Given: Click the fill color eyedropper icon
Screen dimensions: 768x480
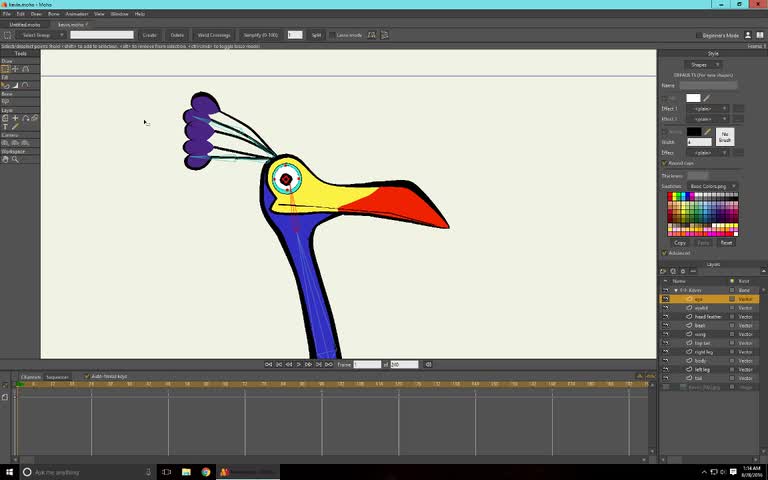Looking at the screenshot, I should click(707, 98).
